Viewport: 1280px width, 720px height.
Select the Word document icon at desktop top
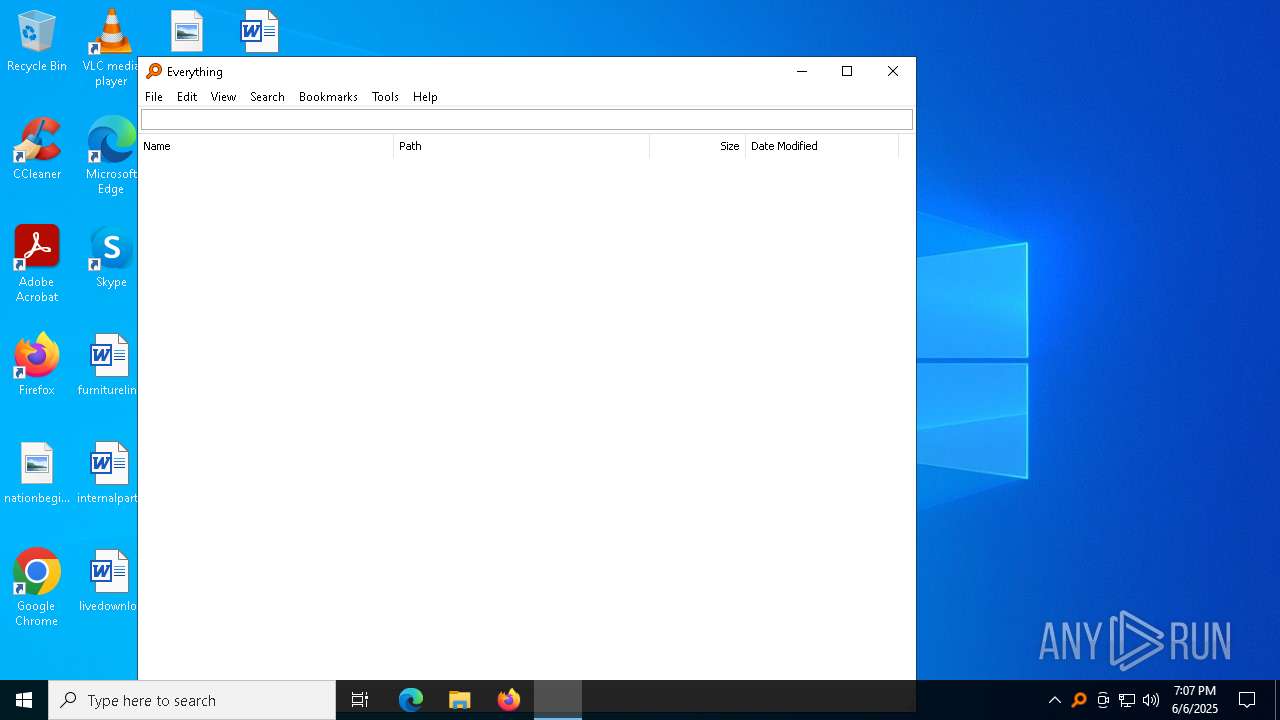pyautogui.click(x=259, y=31)
